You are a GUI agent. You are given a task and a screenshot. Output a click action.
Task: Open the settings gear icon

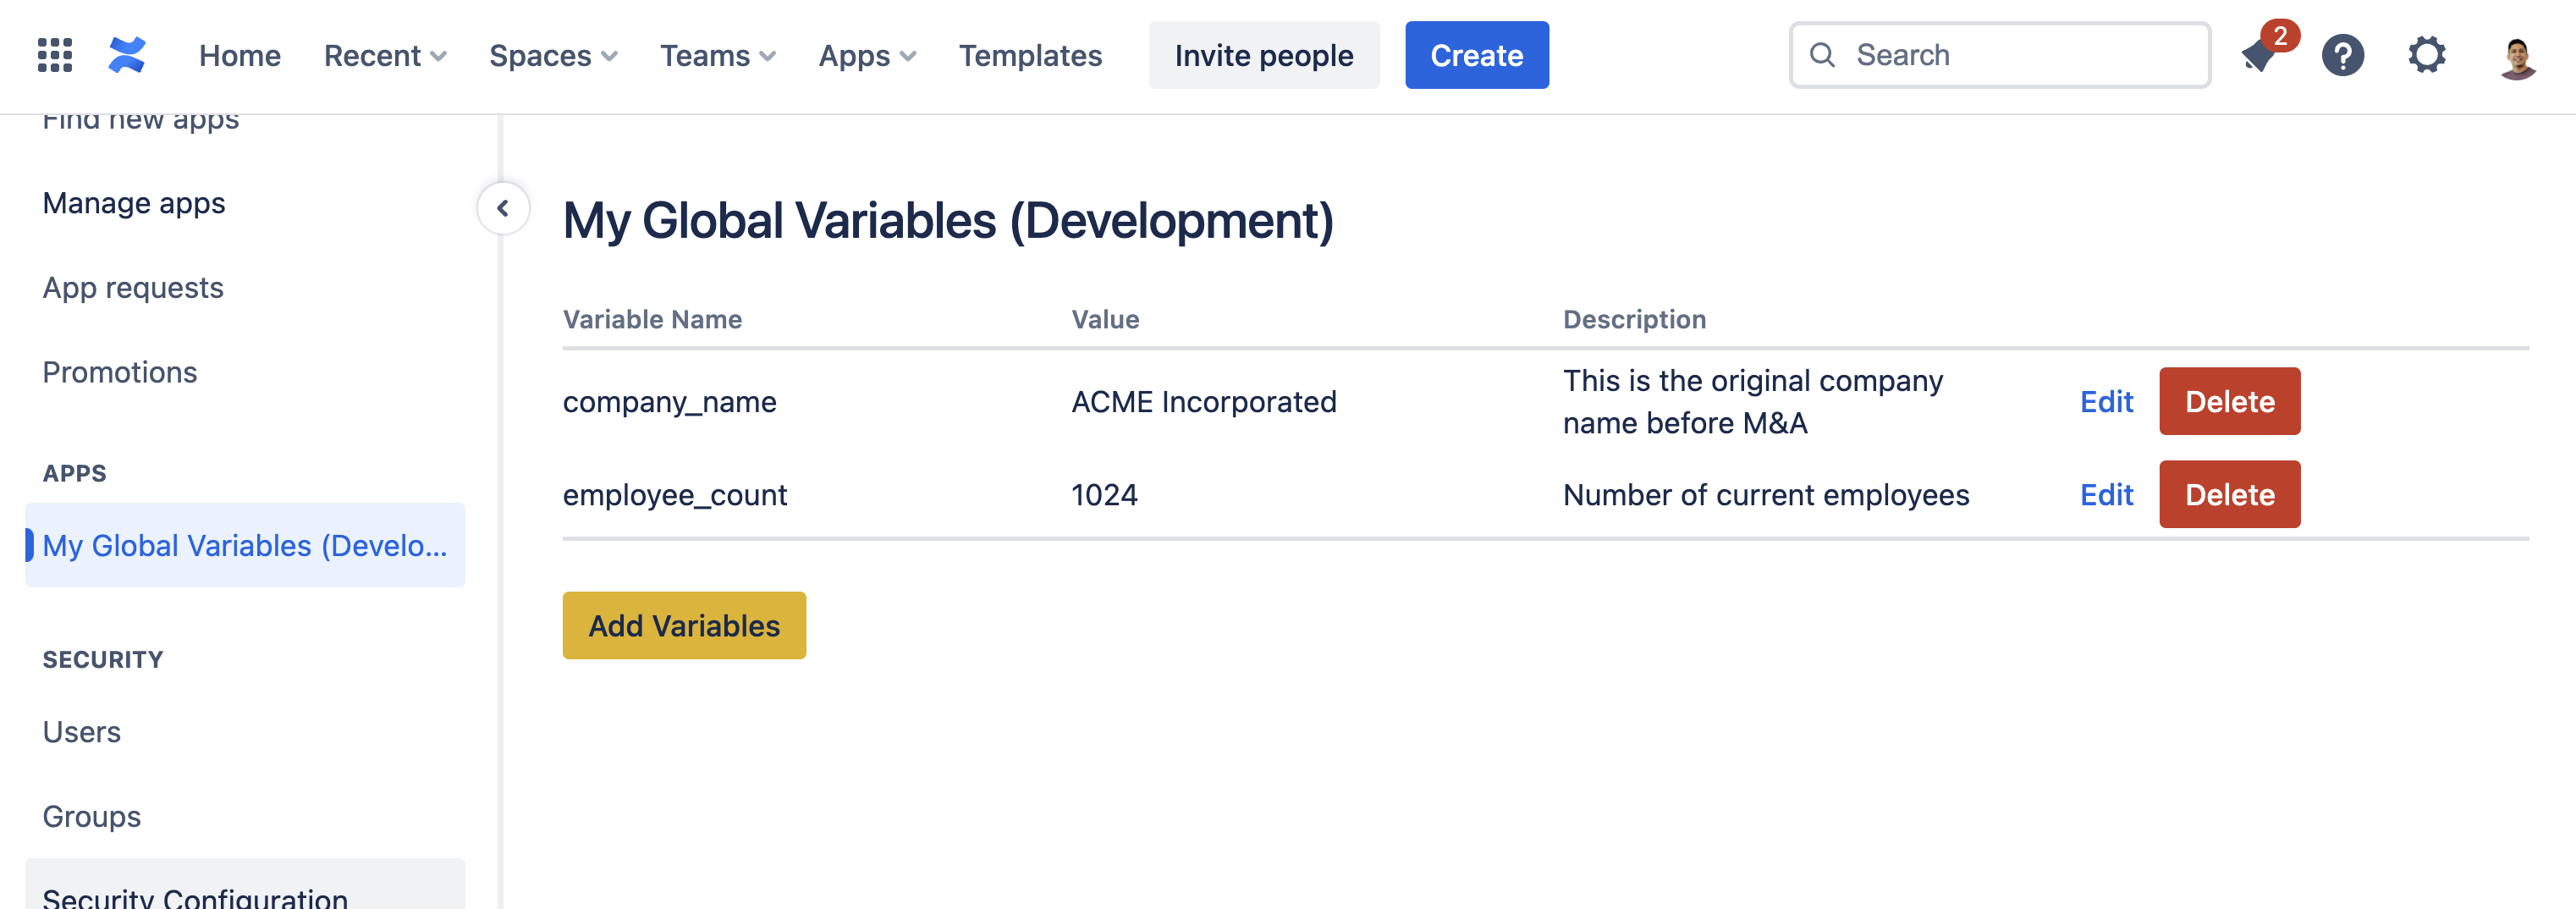[2426, 55]
